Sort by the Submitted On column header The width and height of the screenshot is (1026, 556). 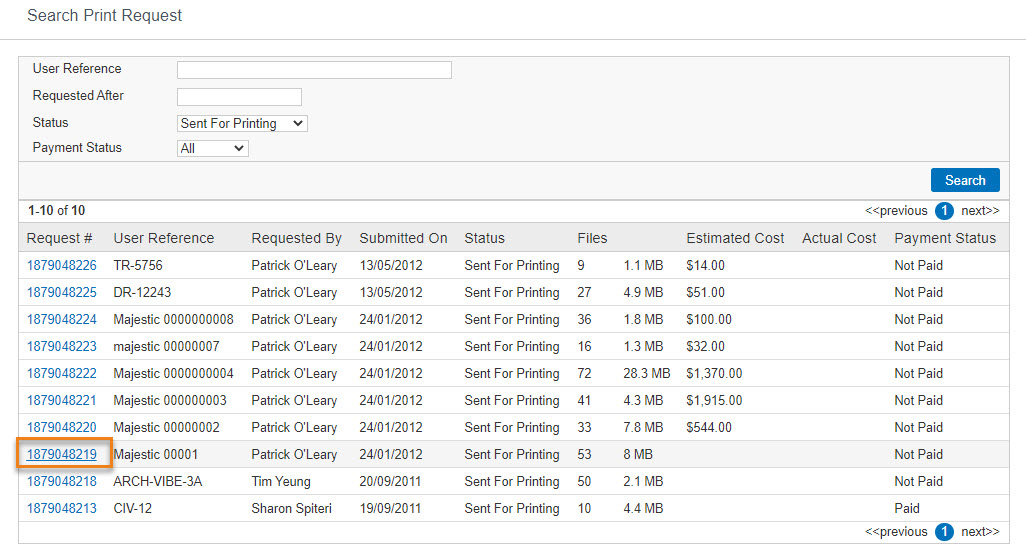[403, 238]
